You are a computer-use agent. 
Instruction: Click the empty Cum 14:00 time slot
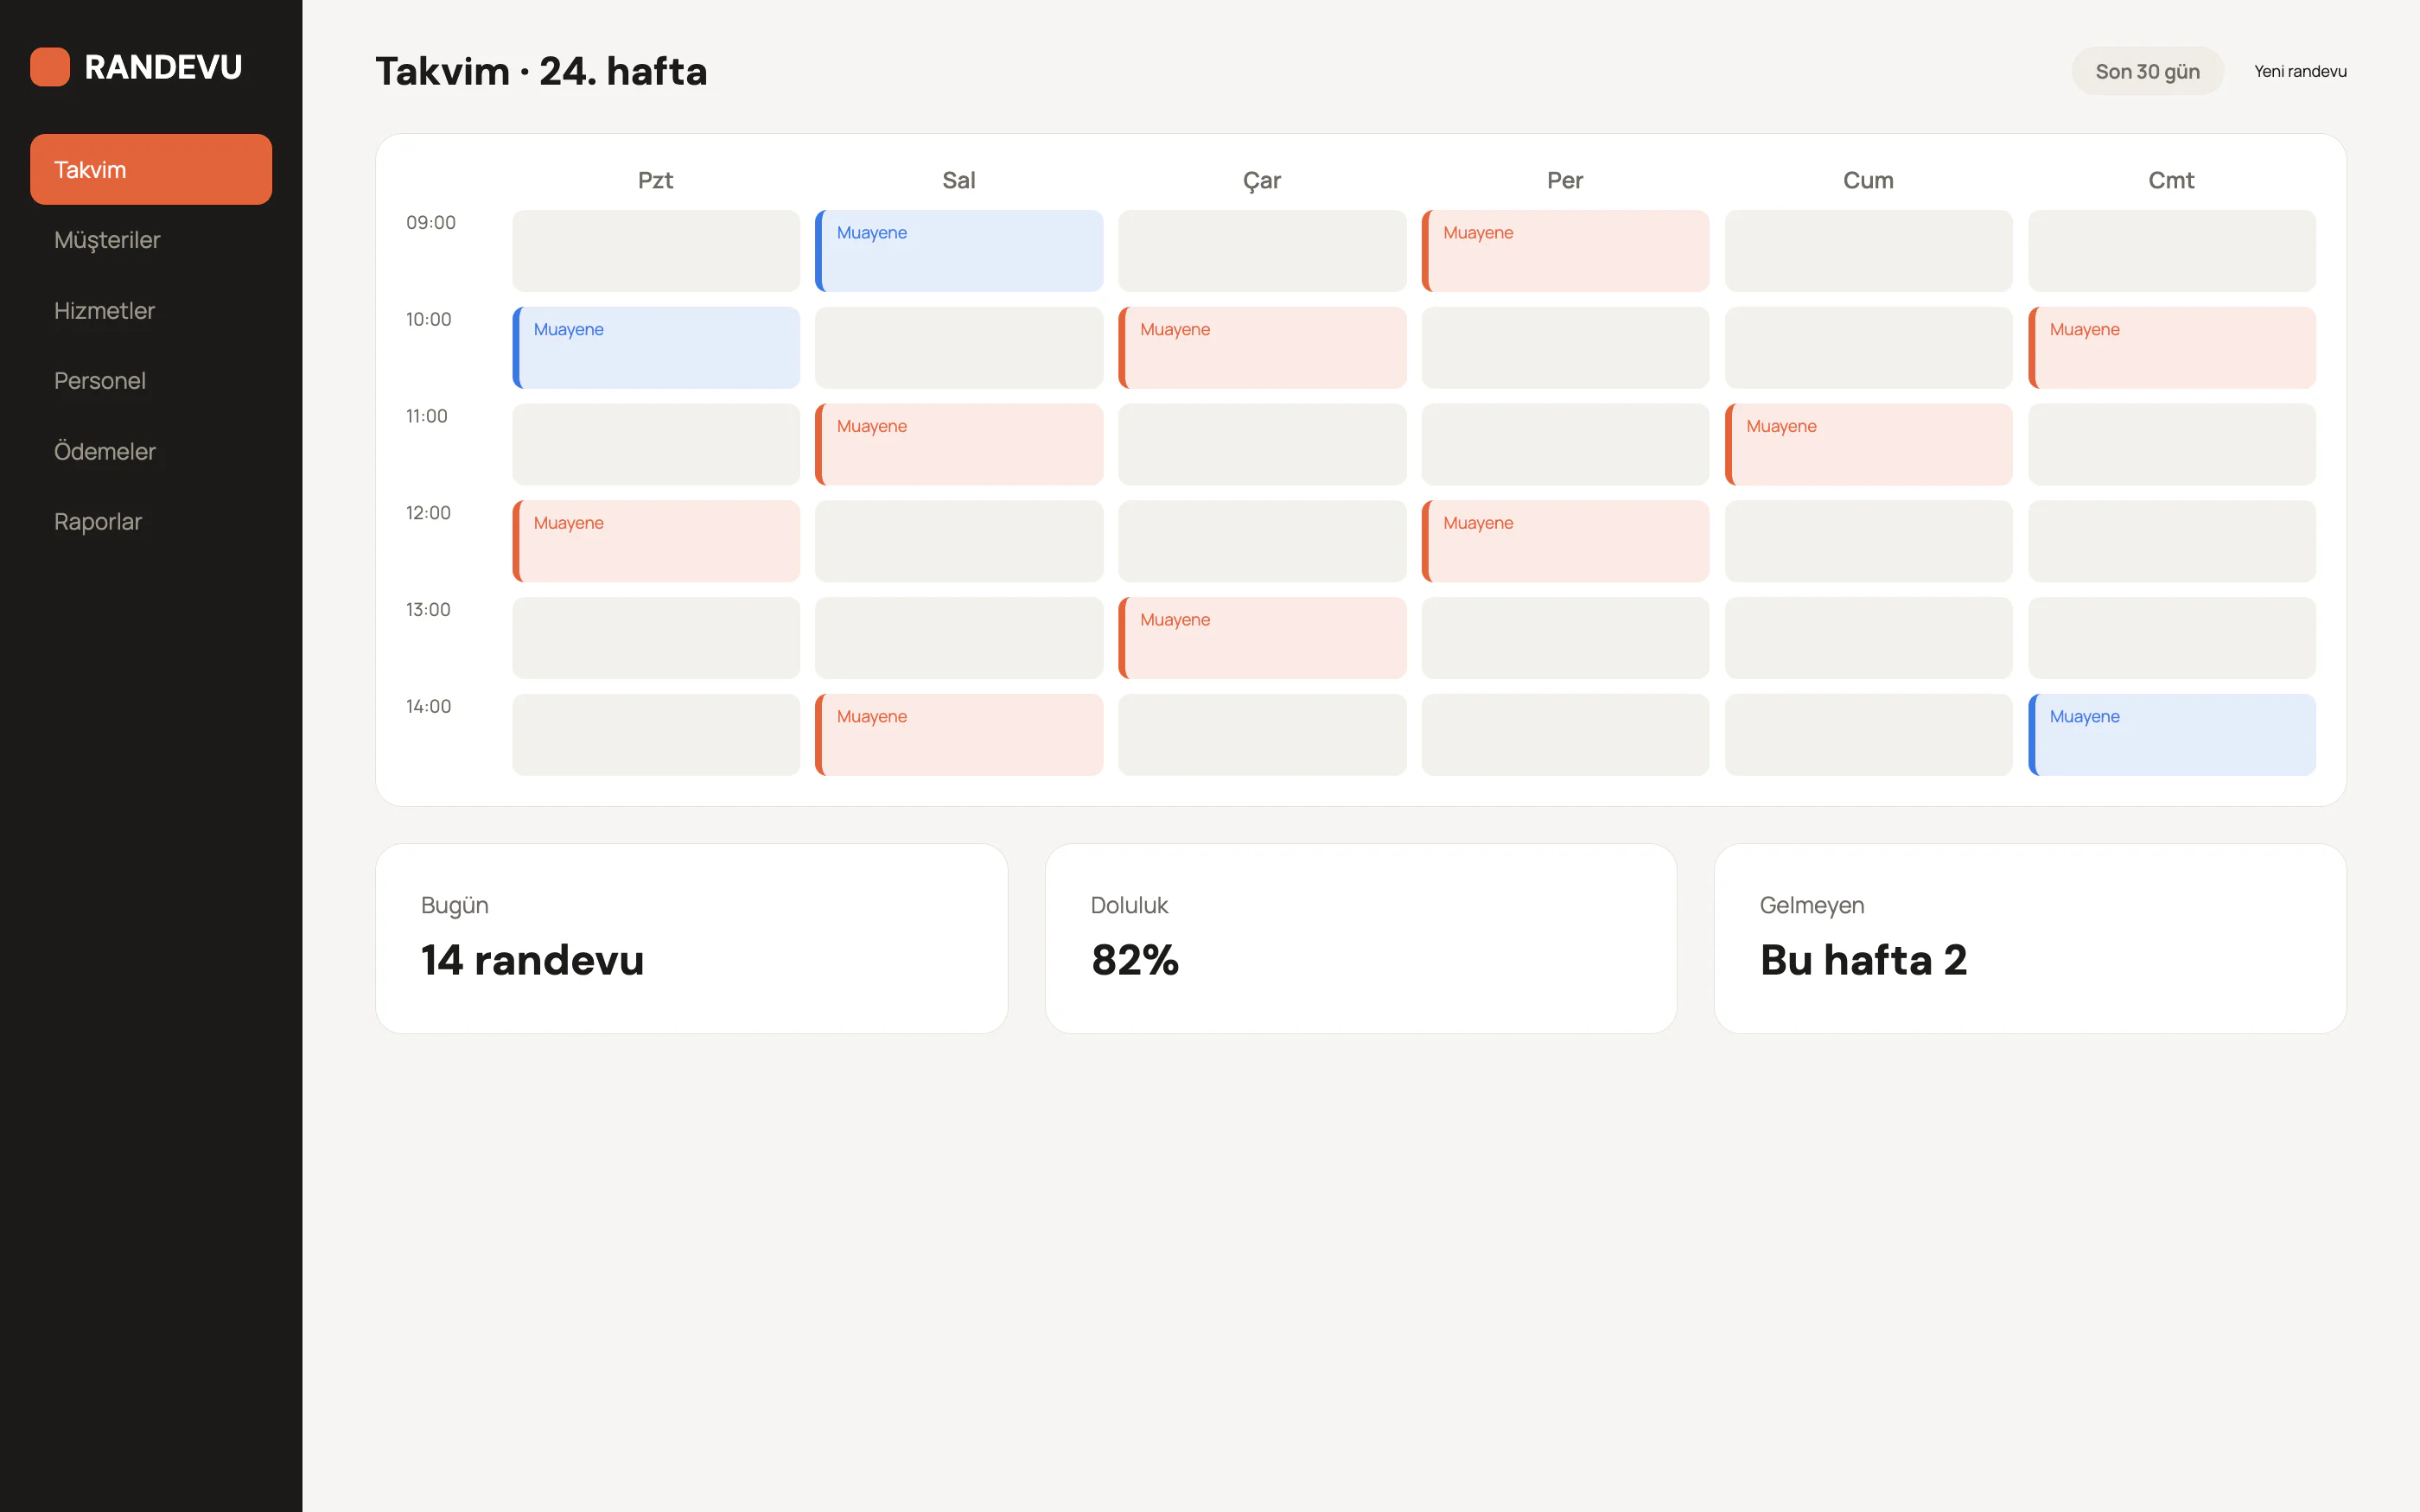(x=1868, y=735)
